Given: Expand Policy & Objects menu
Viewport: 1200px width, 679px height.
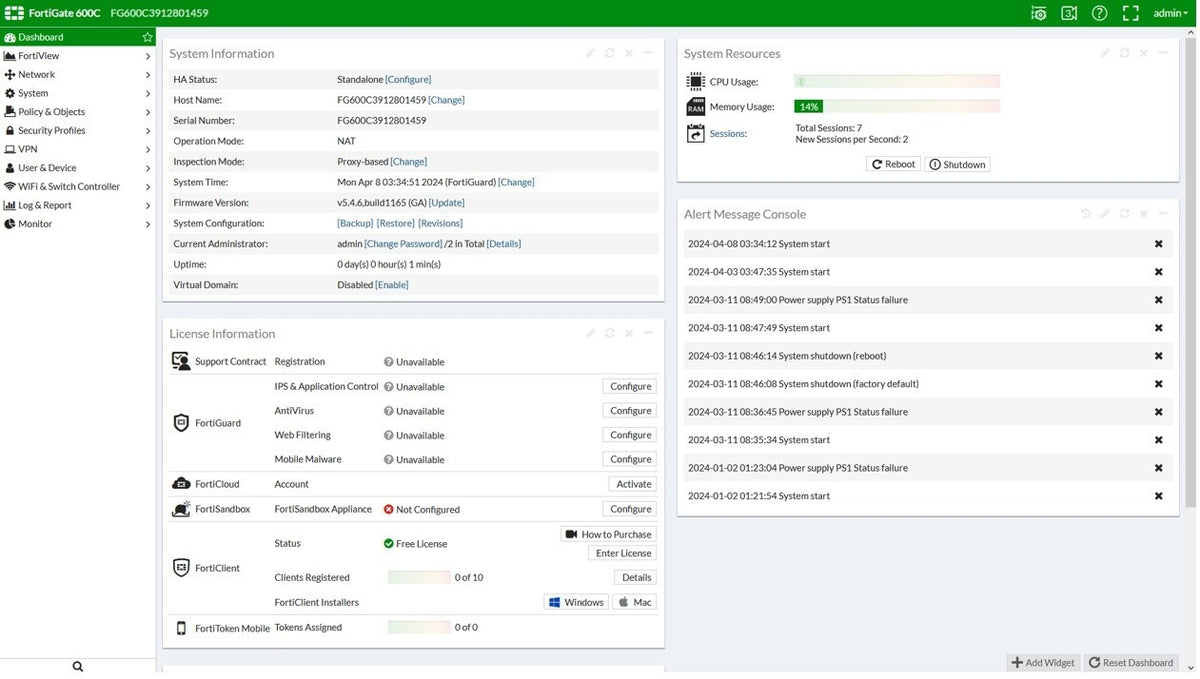Looking at the screenshot, I should click(78, 112).
